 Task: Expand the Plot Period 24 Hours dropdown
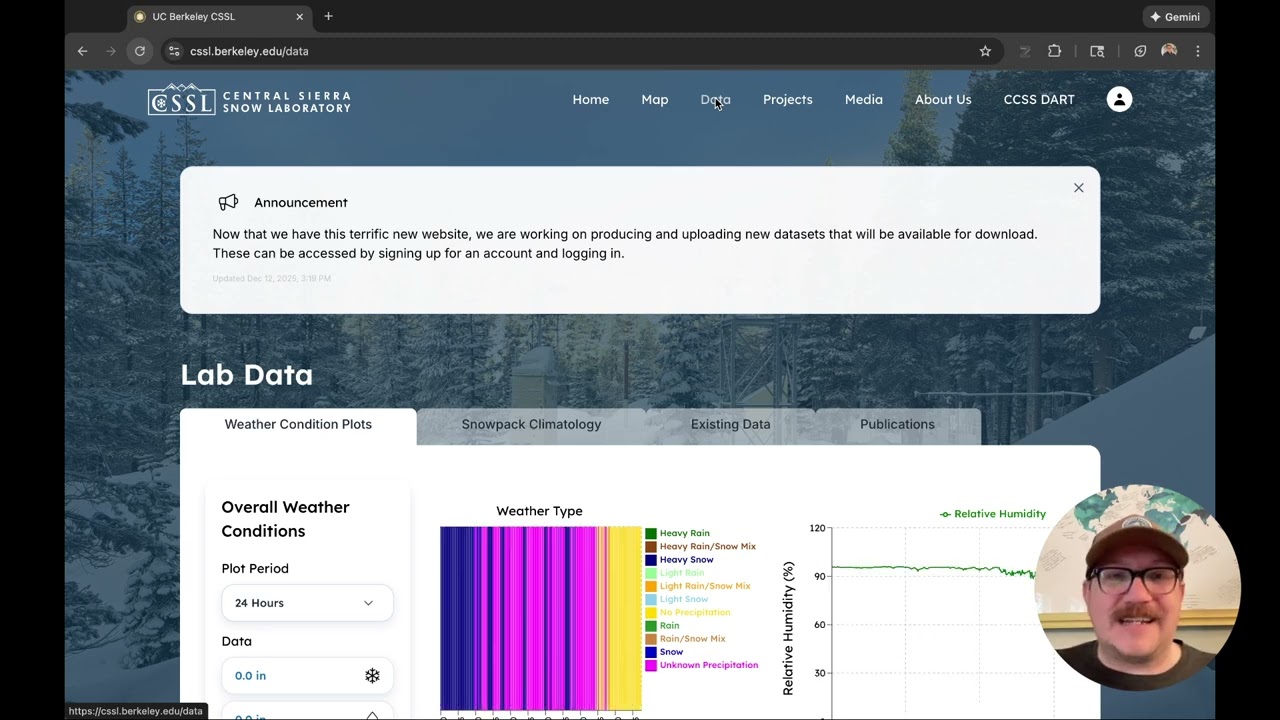coord(307,603)
